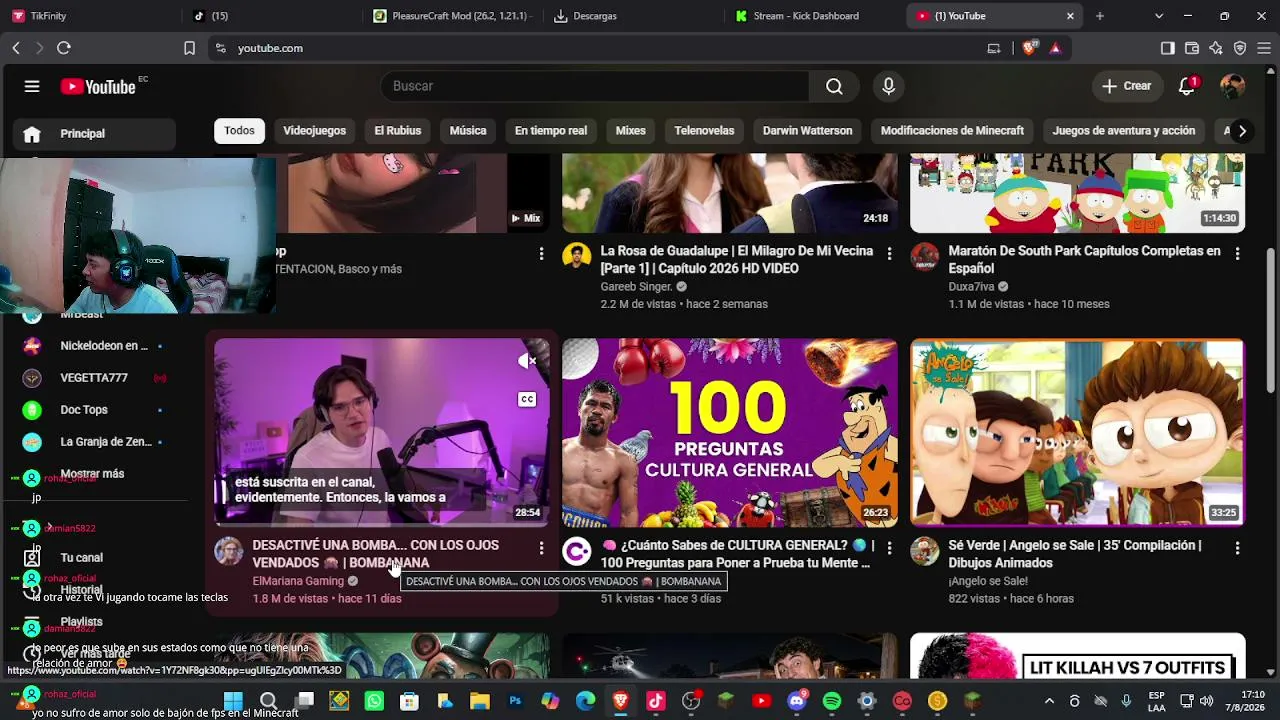Image resolution: width=1280 pixels, height=720 pixels.
Task: Unmute the BOMBANANA video preview
Action: pyautogui.click(x=527, y=361)
